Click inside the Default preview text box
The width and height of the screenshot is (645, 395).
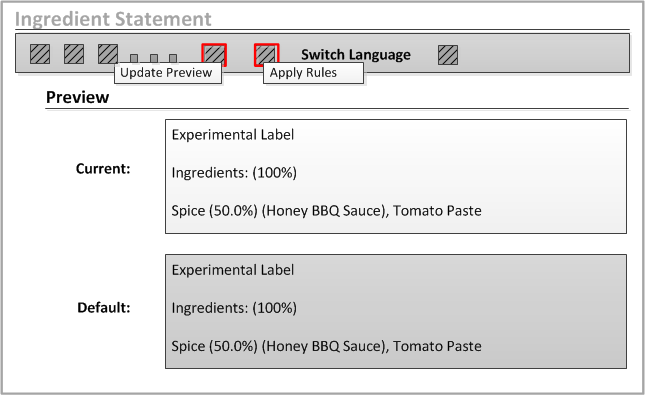396,311
